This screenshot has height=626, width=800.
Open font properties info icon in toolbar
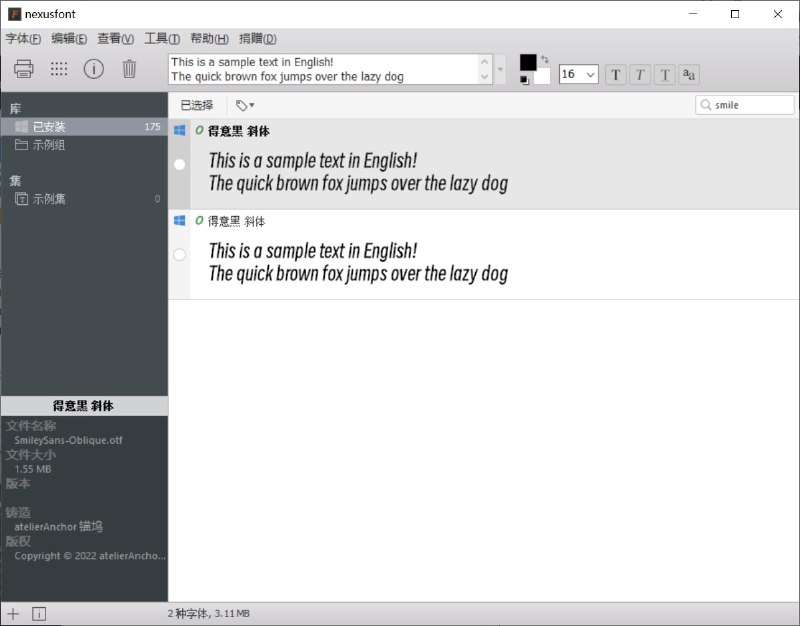[94, 69]
